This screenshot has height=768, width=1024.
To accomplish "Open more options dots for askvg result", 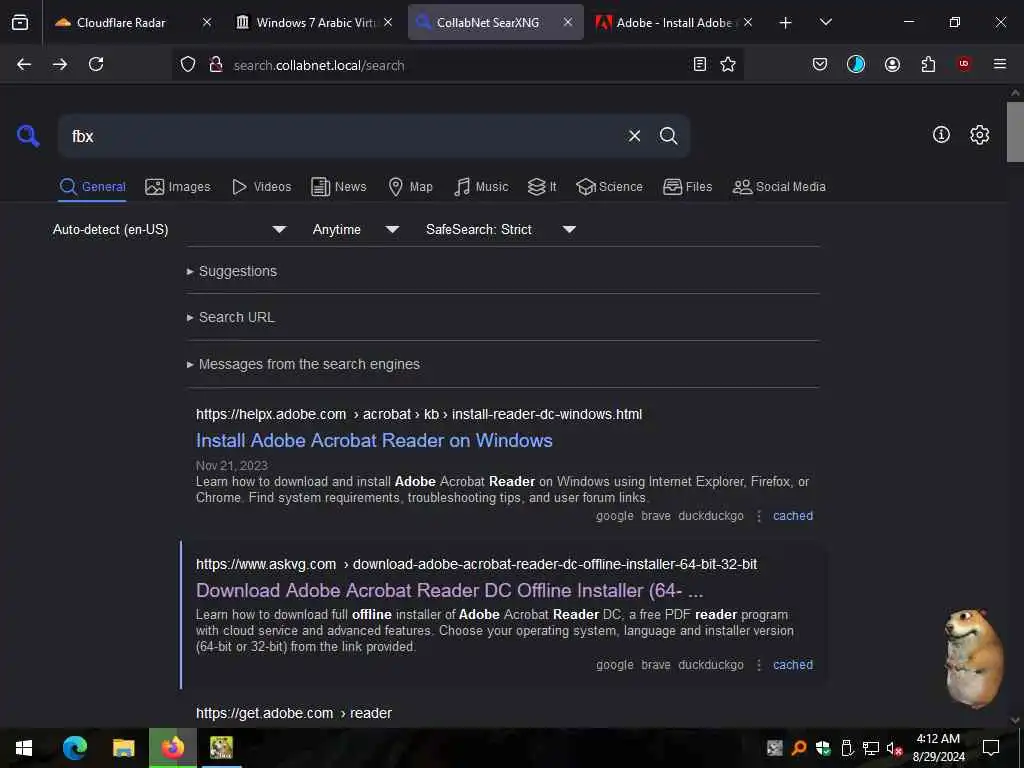I will tap(758, 665).
